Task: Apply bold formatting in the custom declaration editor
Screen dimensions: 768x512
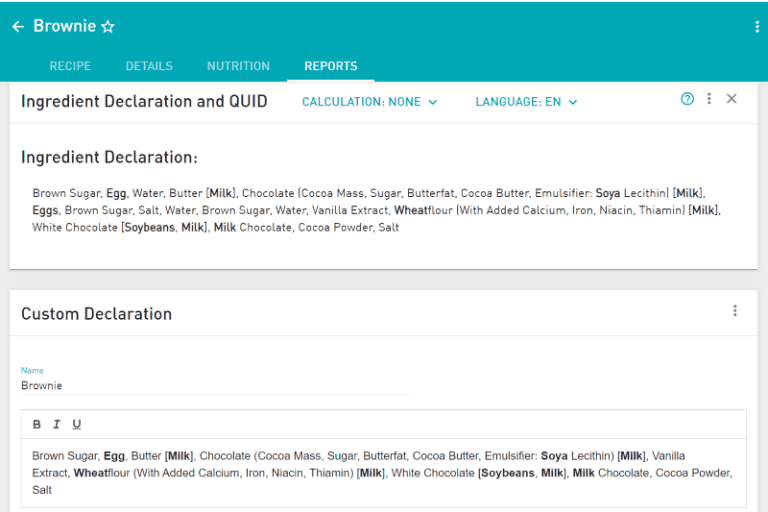Action: (x=37, y=424)
